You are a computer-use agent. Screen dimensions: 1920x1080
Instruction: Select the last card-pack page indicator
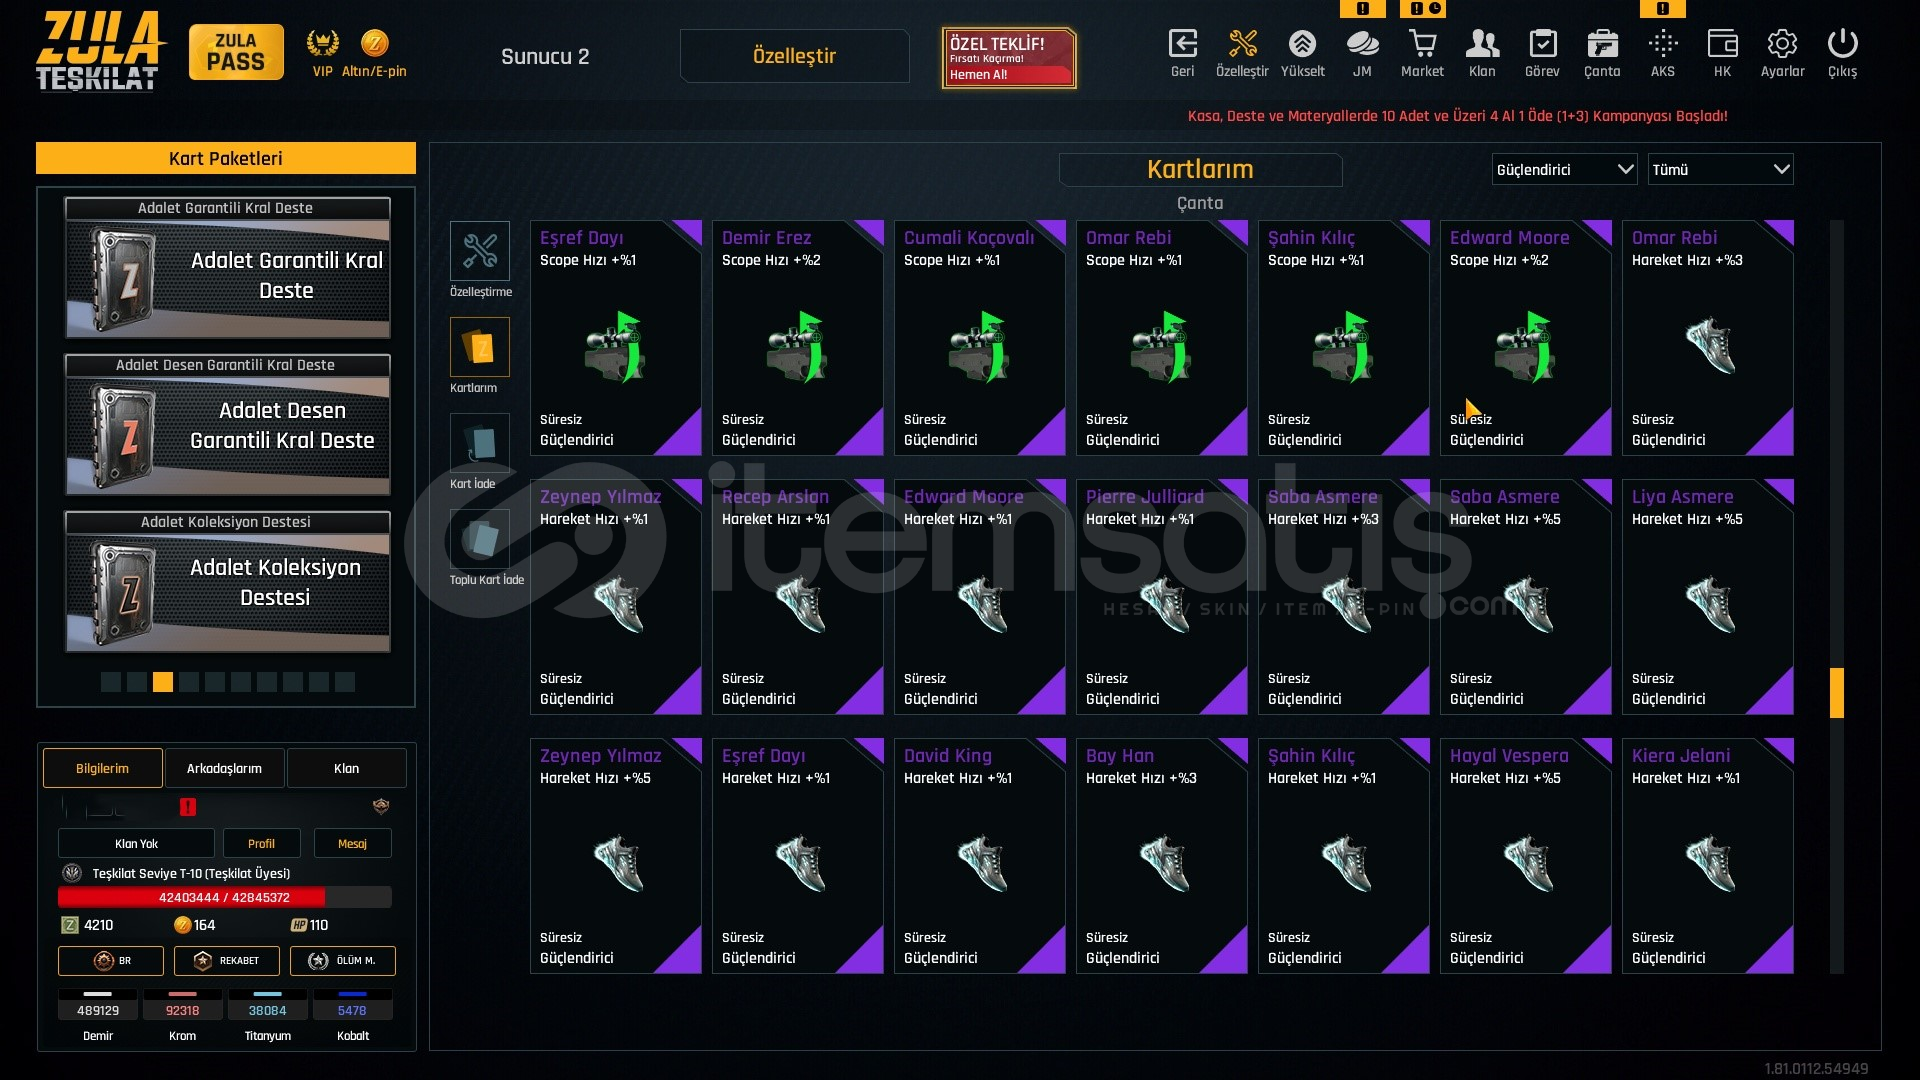point(345,682)
